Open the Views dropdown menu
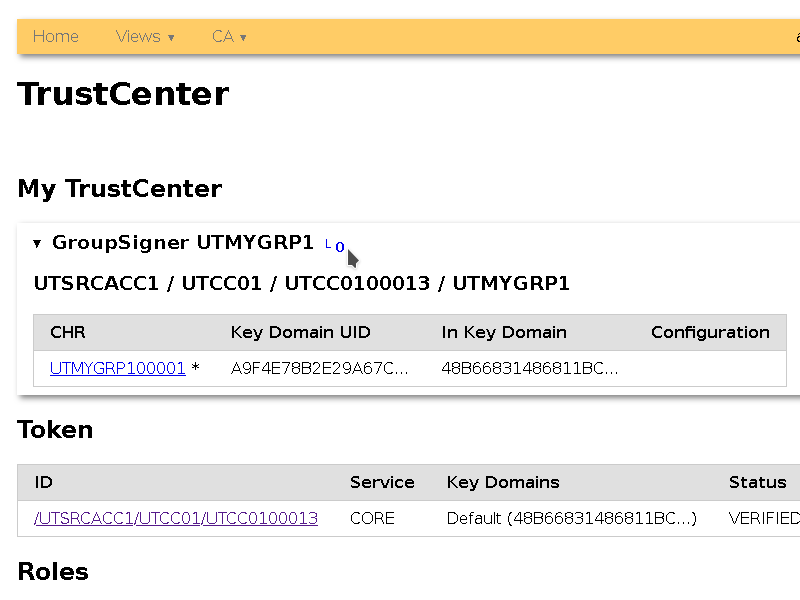This screenshot has width=800, height=600. click(x=144, y=37)
